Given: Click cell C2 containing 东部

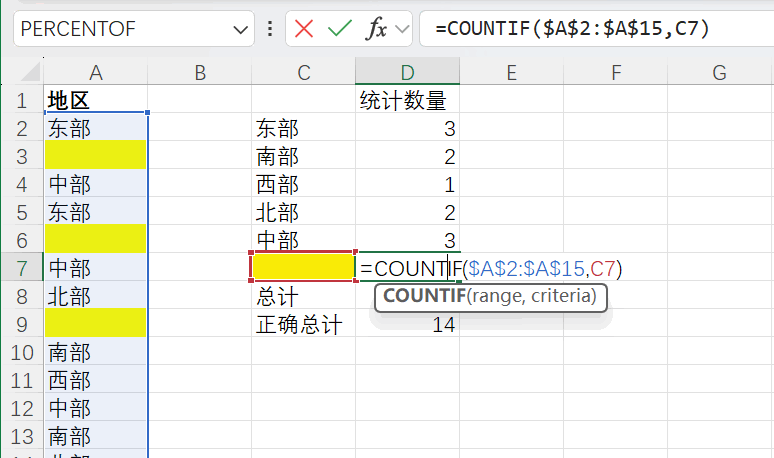Looking at the screenshot, I should [304, 128].
